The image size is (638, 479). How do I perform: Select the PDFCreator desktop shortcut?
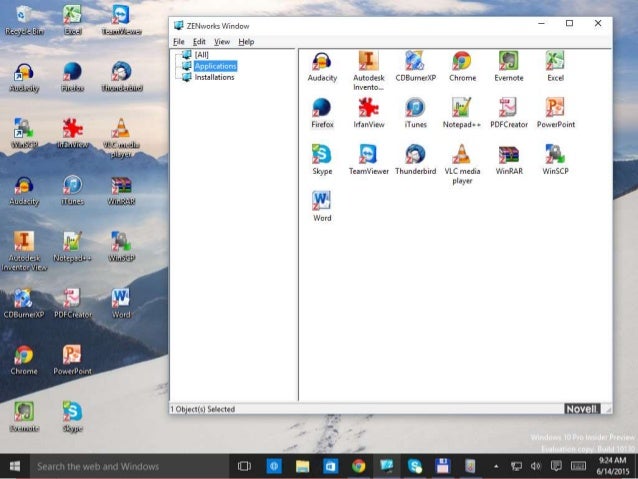72,304
